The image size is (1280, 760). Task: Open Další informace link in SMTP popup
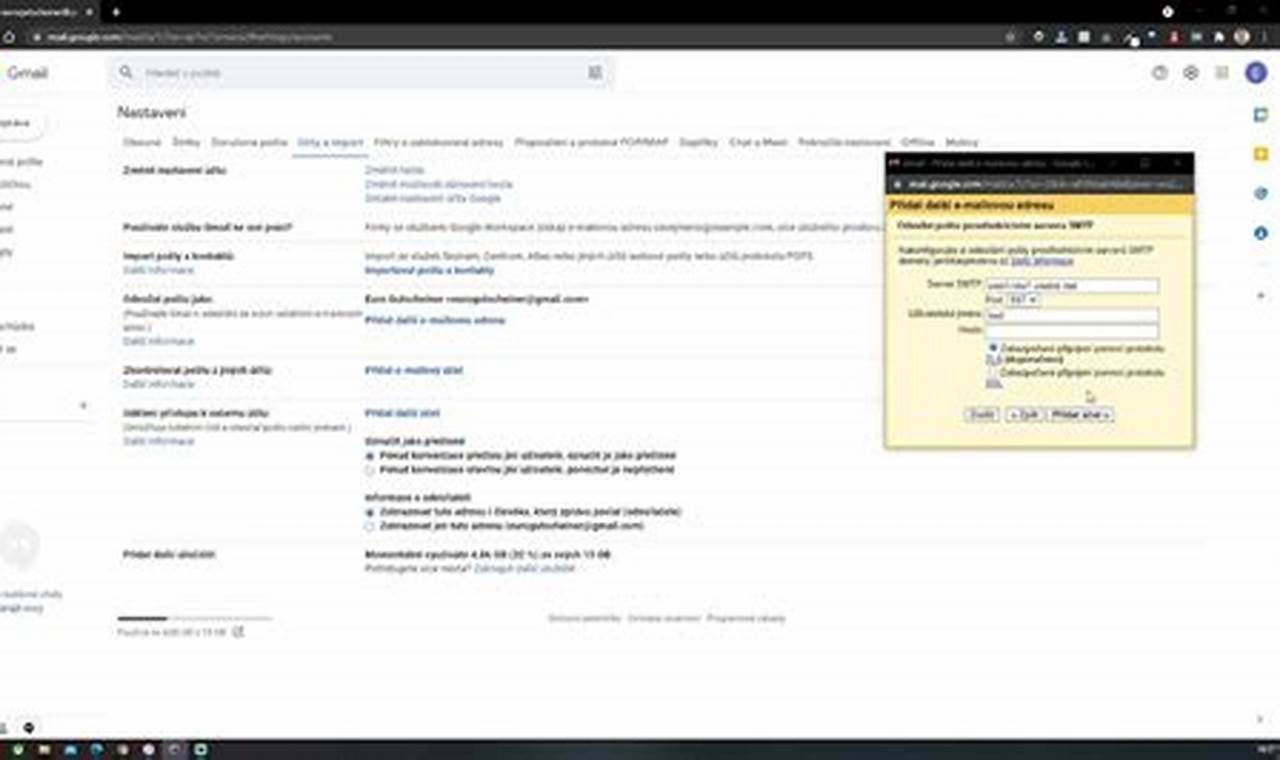coord(1042,261)
